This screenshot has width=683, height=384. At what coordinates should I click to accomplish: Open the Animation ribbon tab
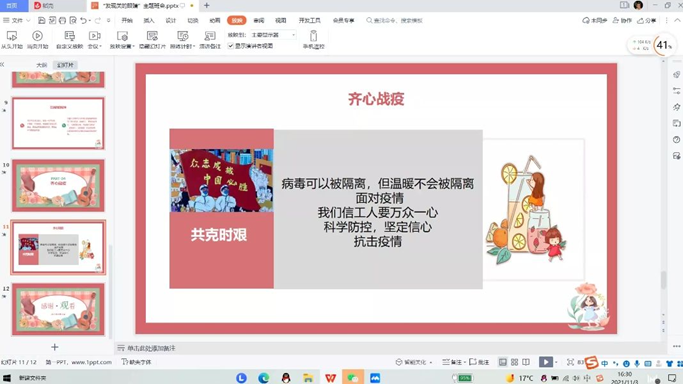215,20
